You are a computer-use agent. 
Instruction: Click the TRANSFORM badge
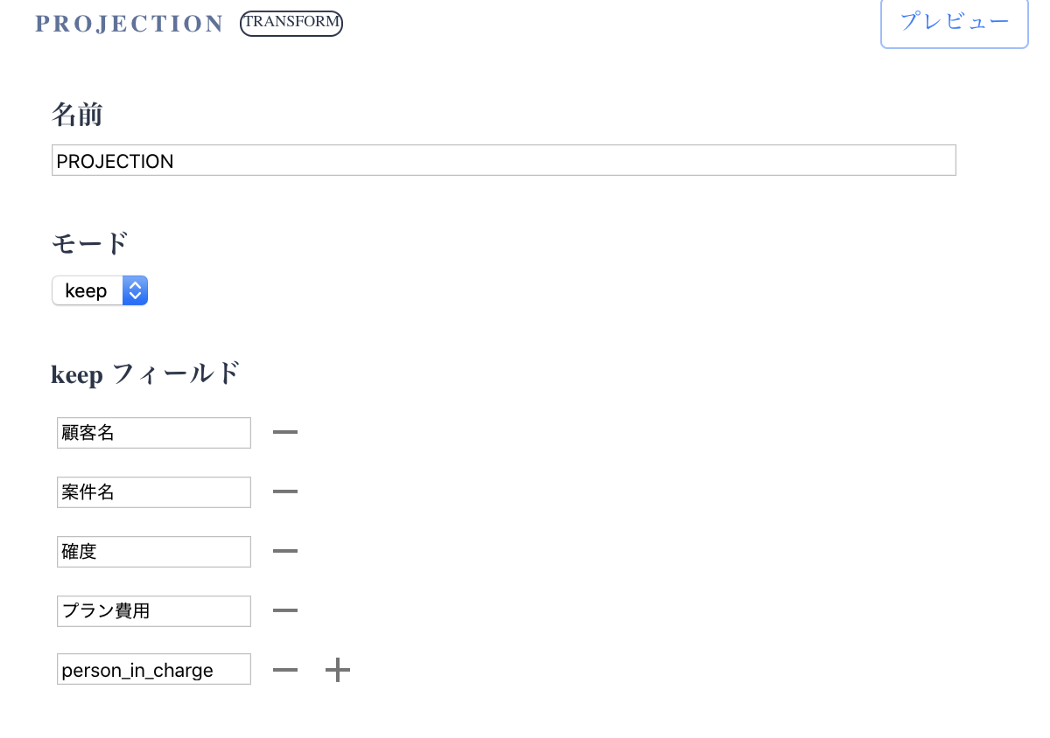coord(291,23)
